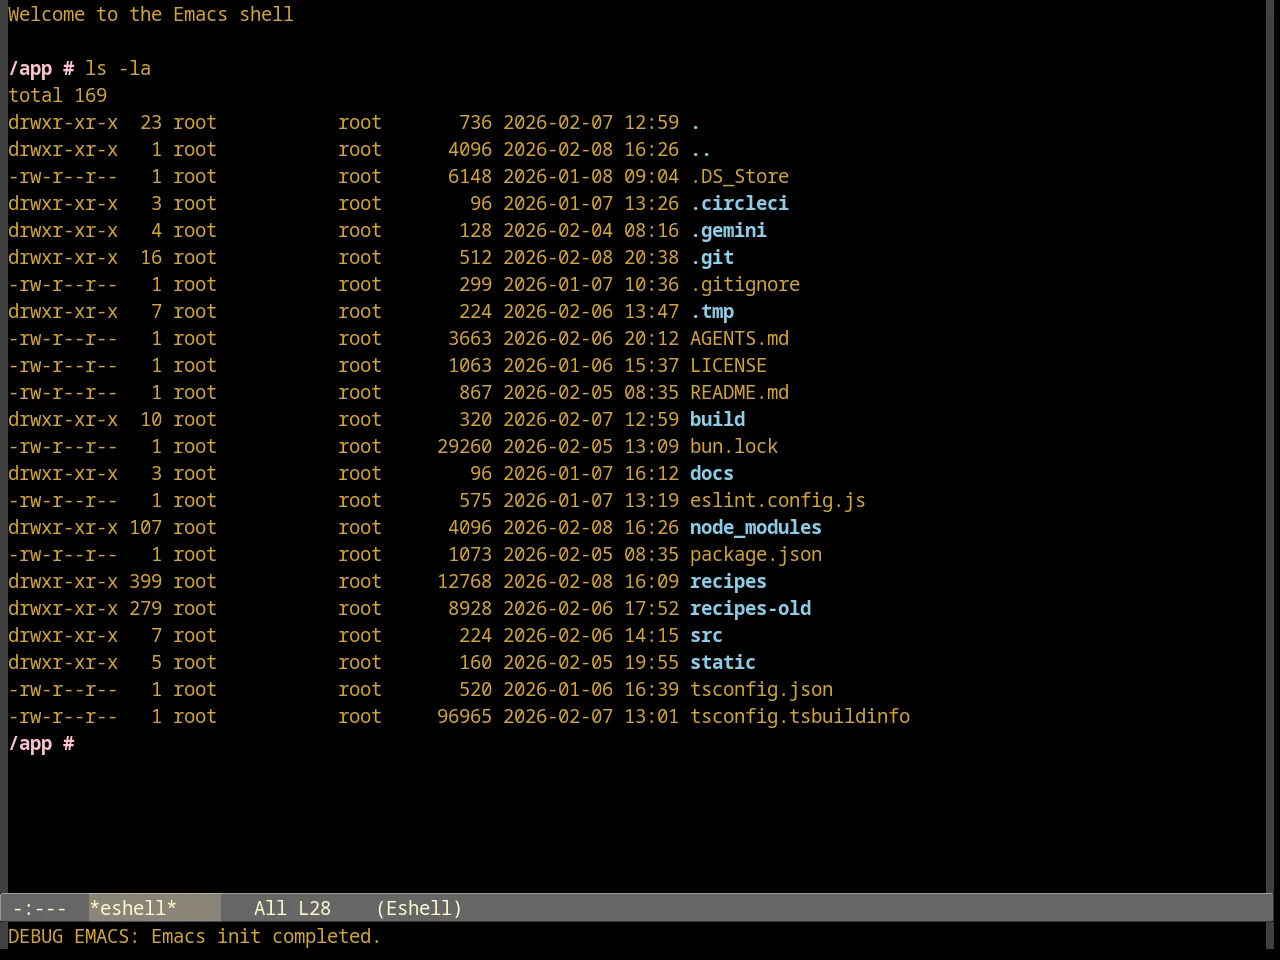Click the node_modules directory name
Viewport: 1280px width, 960px height.
[x=756, y=527]
